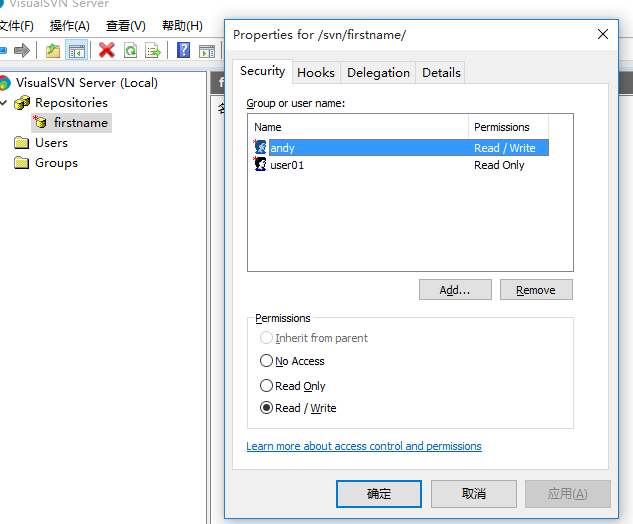The height and width of the screenshot is (524, 633).
Task: Select the No Access radio button
Action: click(266, 360)
